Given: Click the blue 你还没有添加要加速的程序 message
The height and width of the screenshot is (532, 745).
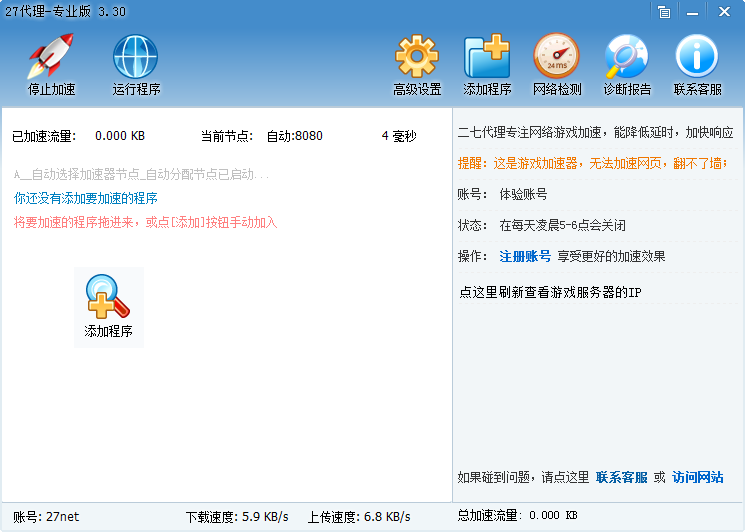Looking at the screenshot, I should click(x=86, y=198).
